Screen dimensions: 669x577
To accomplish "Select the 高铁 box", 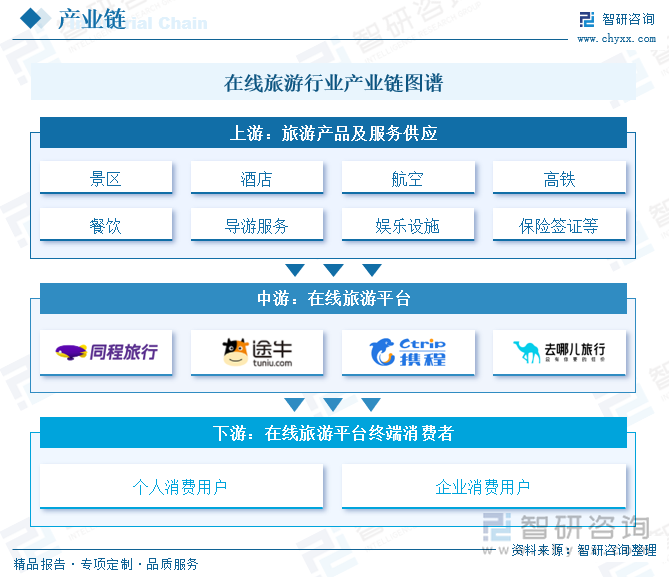I will [559, 178].
